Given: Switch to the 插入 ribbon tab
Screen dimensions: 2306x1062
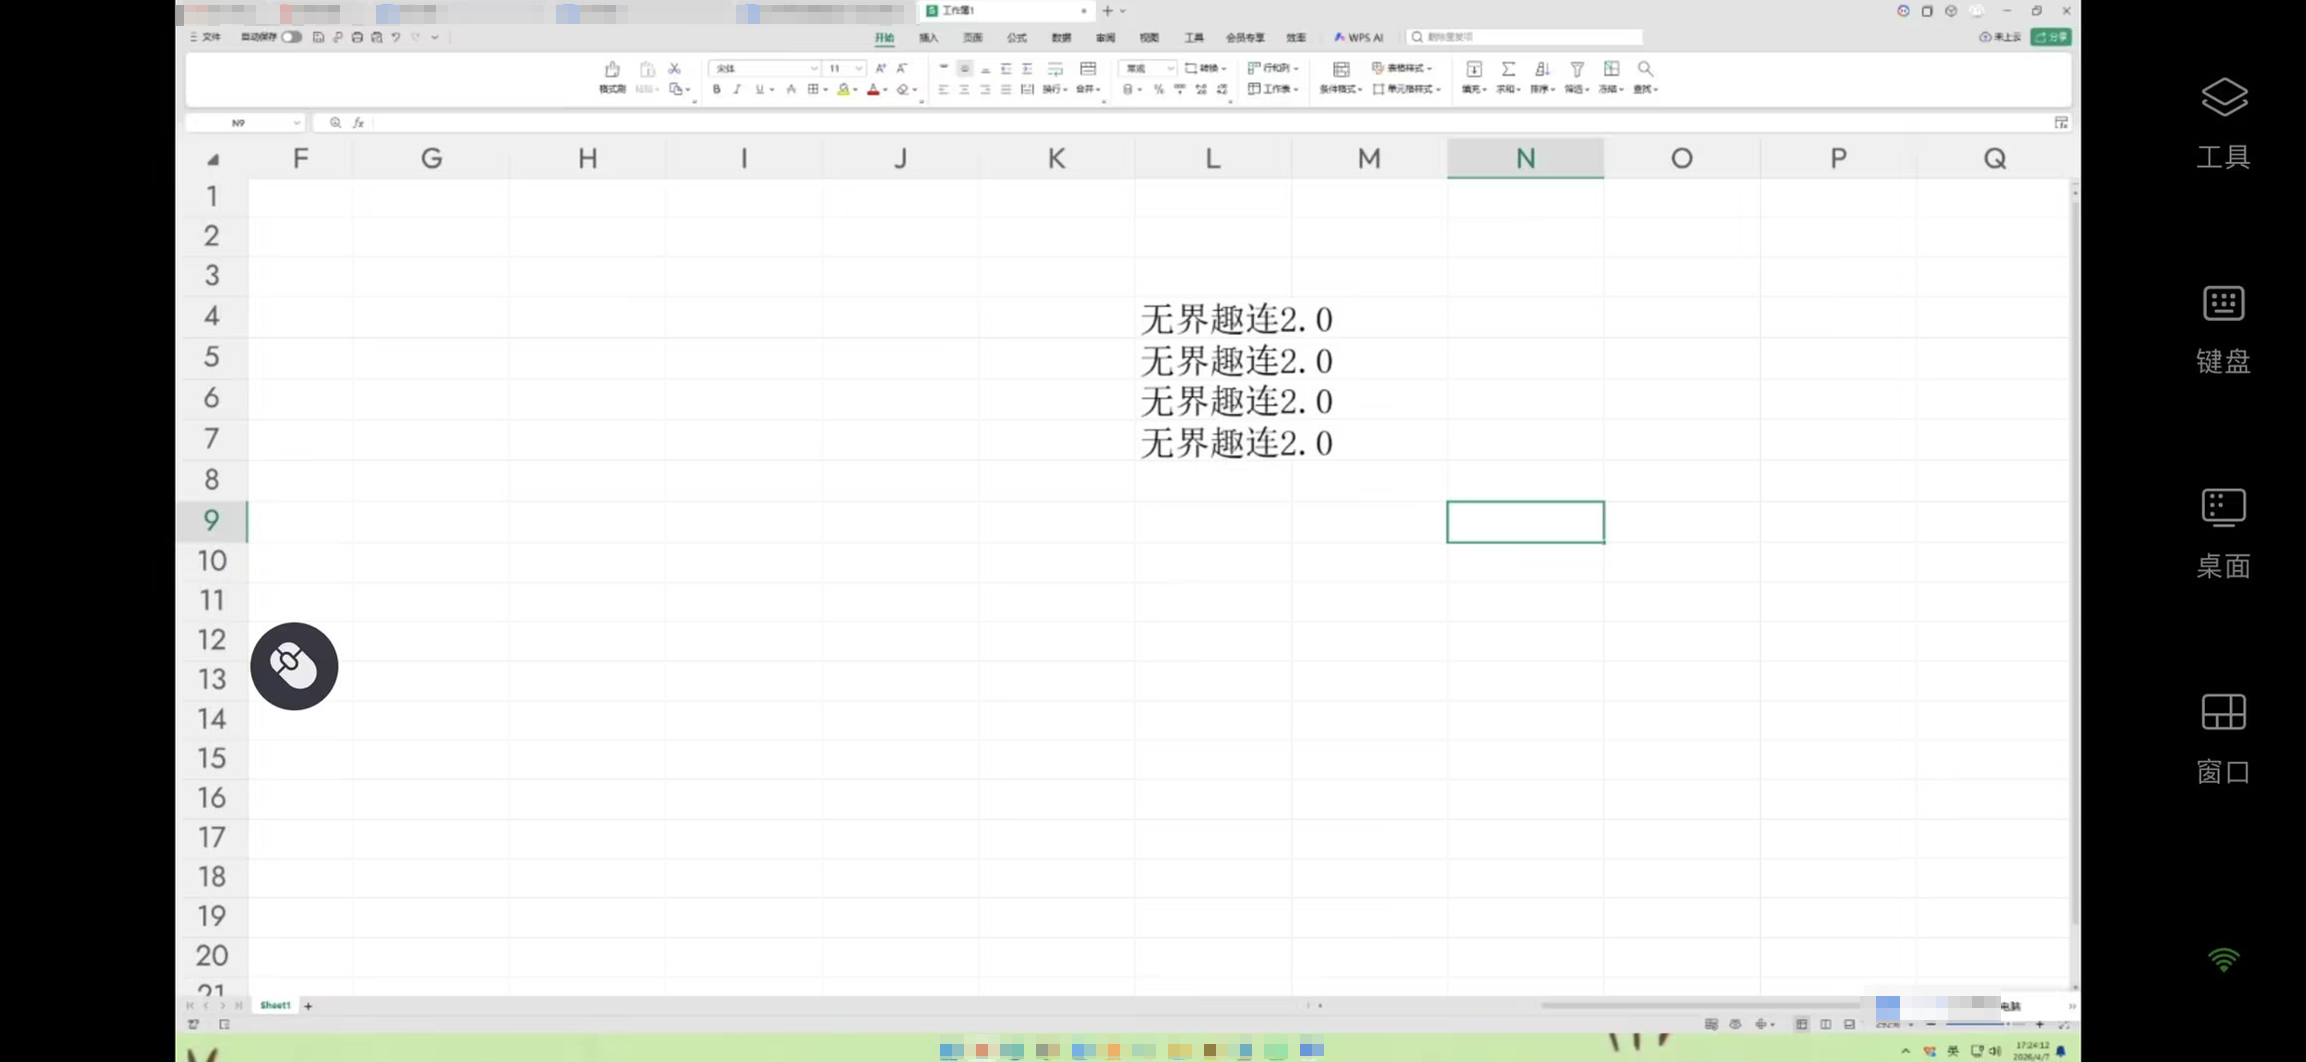Looking at the screenshot, I should [928, 37].
